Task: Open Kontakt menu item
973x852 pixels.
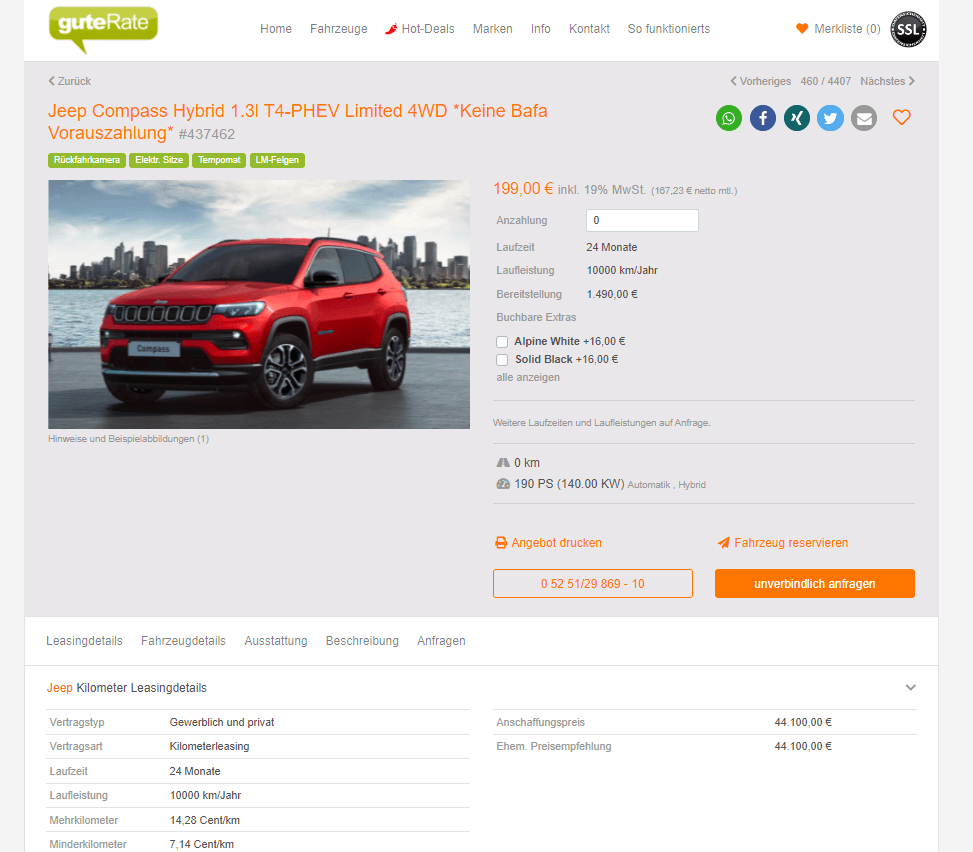Action: point(590,29)
